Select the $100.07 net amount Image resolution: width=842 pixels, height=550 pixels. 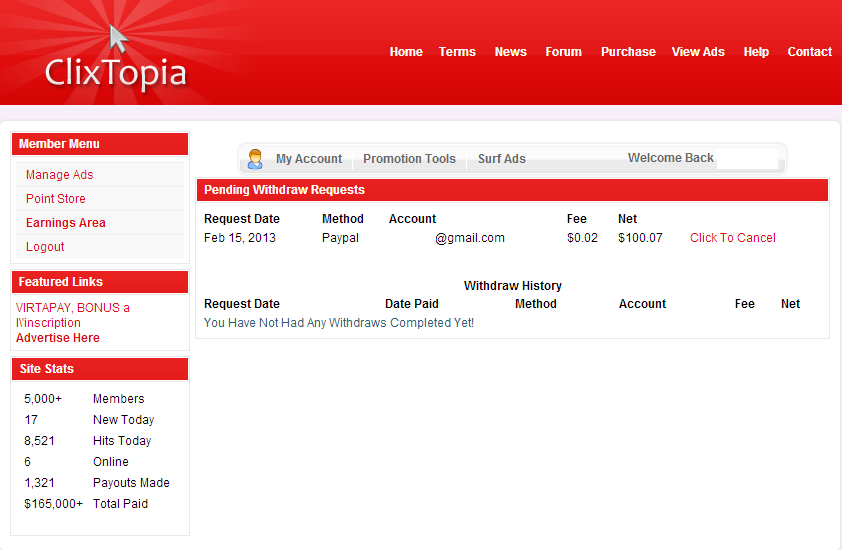[640, 238]
